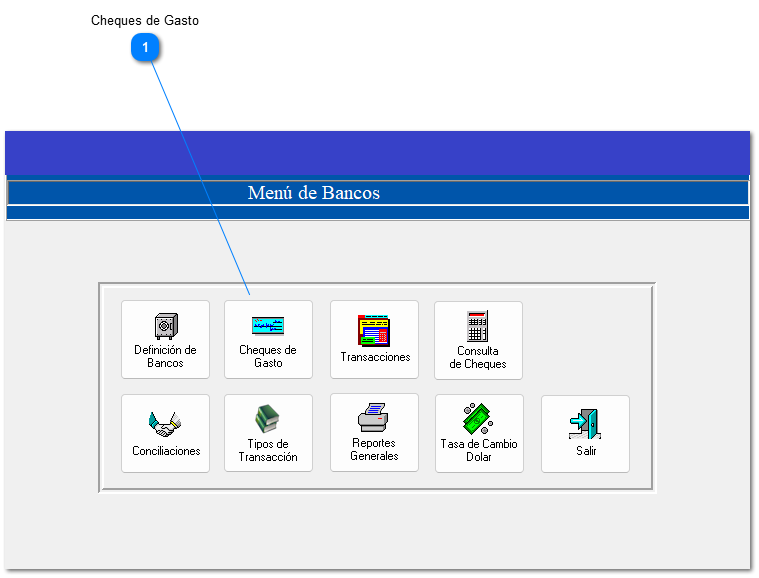Open the 'Definición de Bancos' text label
Screen dimensions: 759x578
click(165, 357)
